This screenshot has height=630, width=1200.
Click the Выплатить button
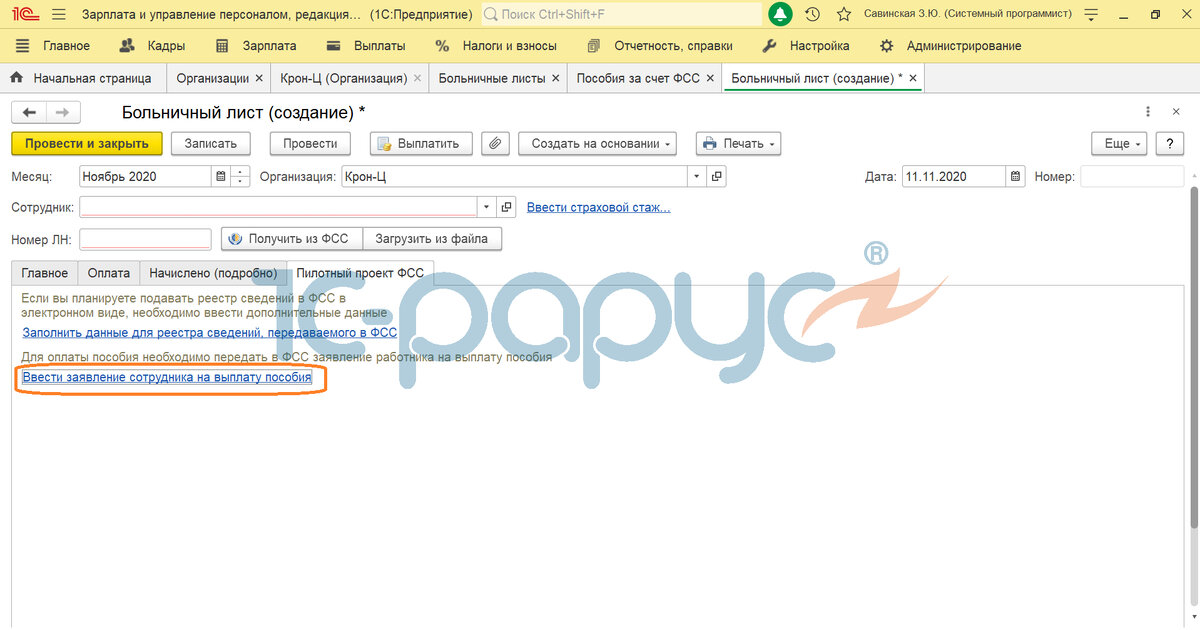click(x=421, y=144)
